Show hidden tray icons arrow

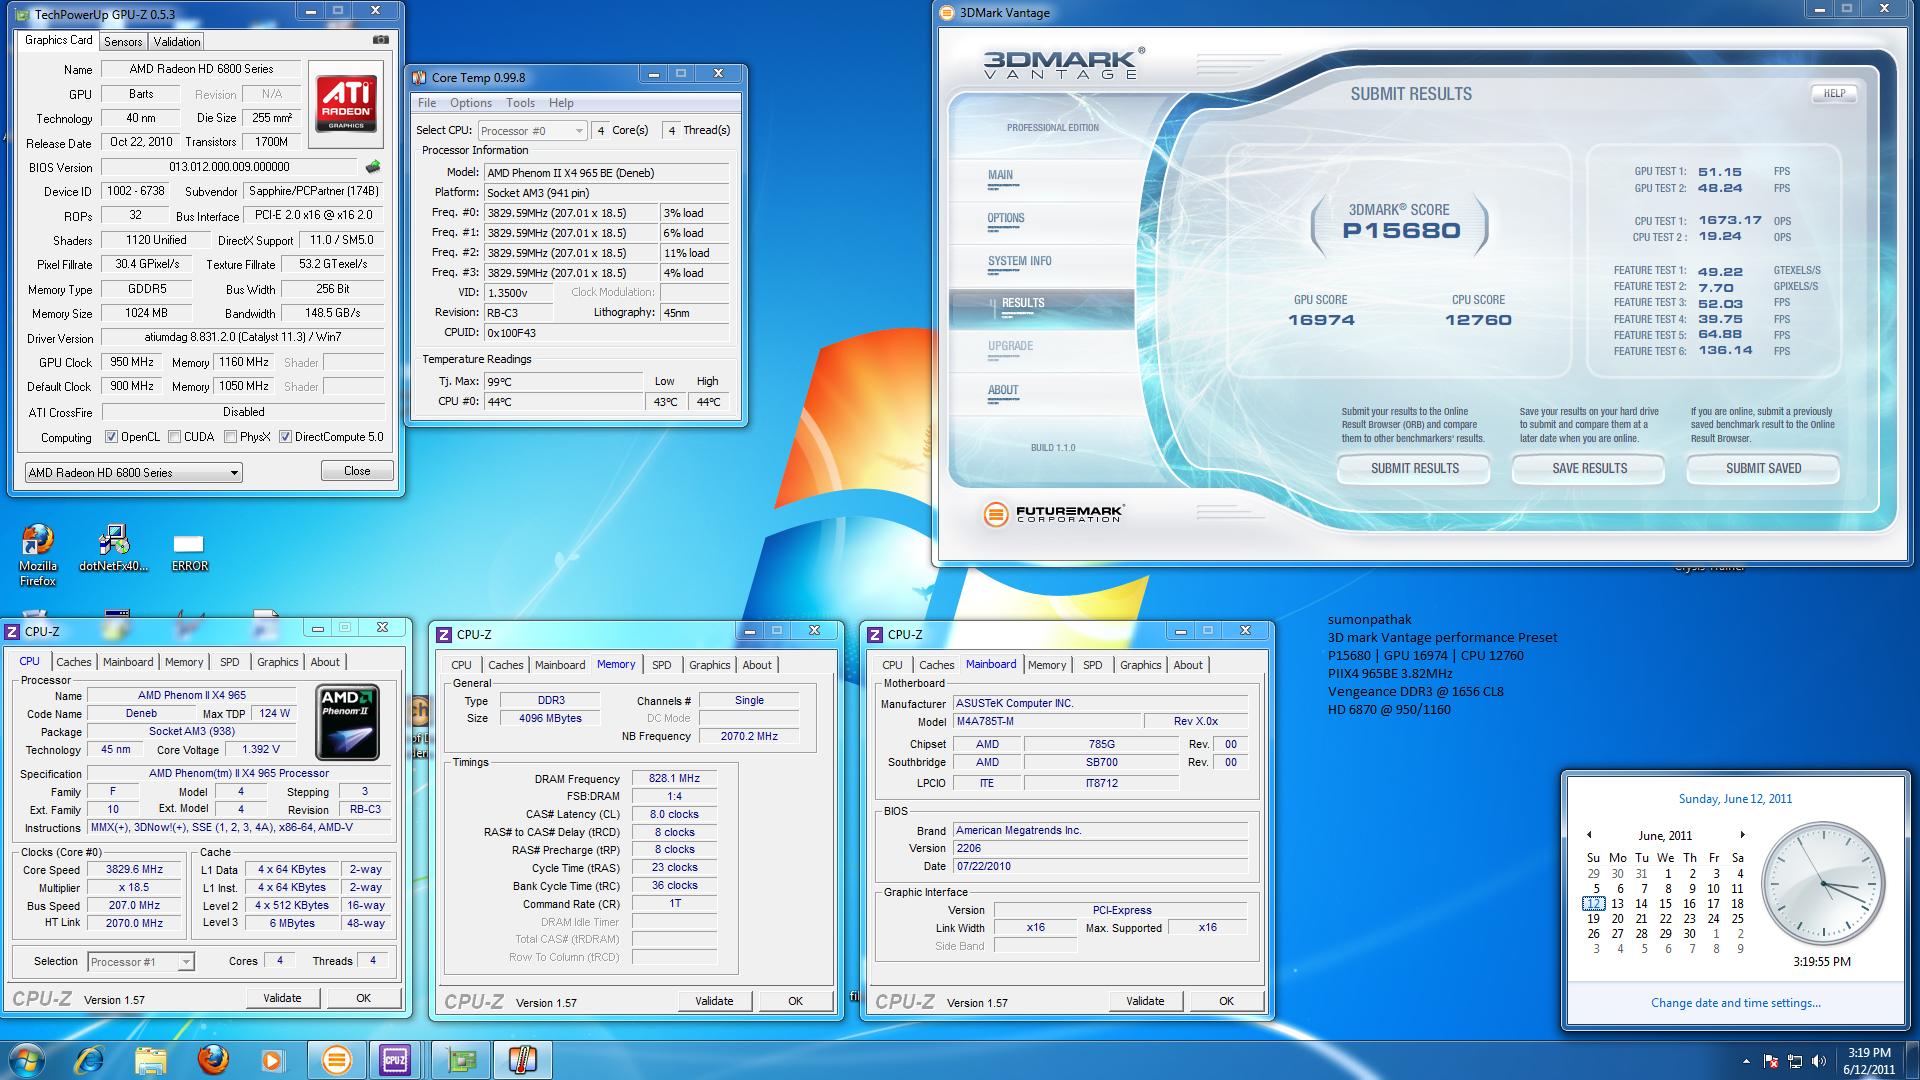tap(1747, 1061)
